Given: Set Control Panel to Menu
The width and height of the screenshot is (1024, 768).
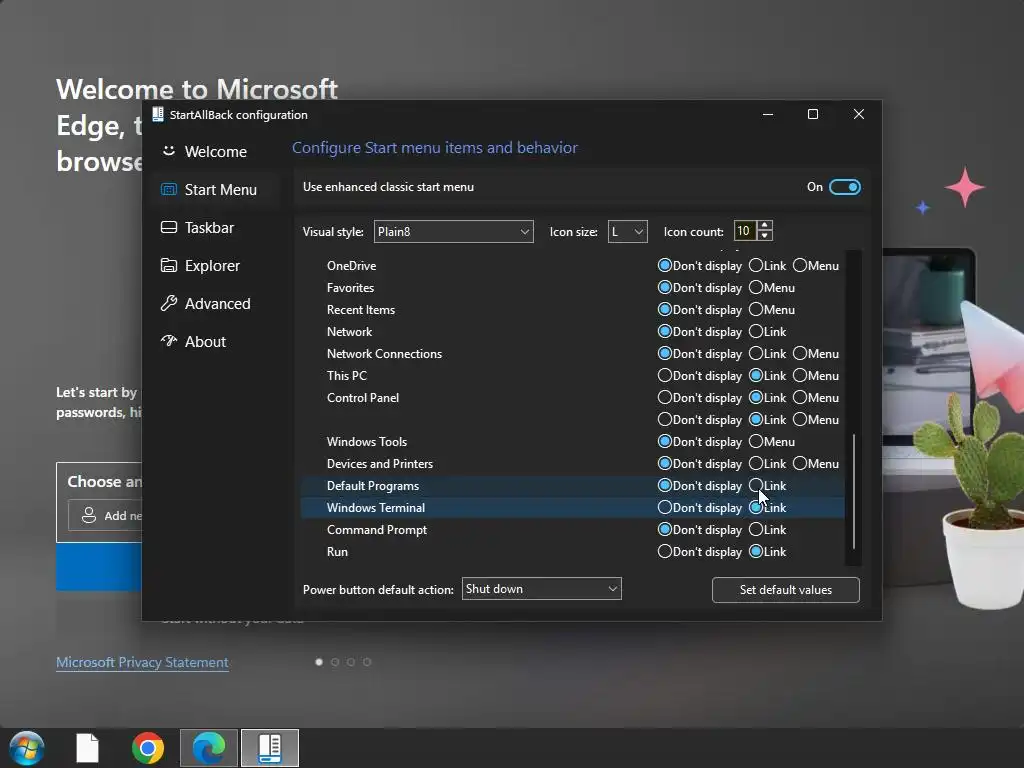Looking at the screenshot, I should pos(800,398).
